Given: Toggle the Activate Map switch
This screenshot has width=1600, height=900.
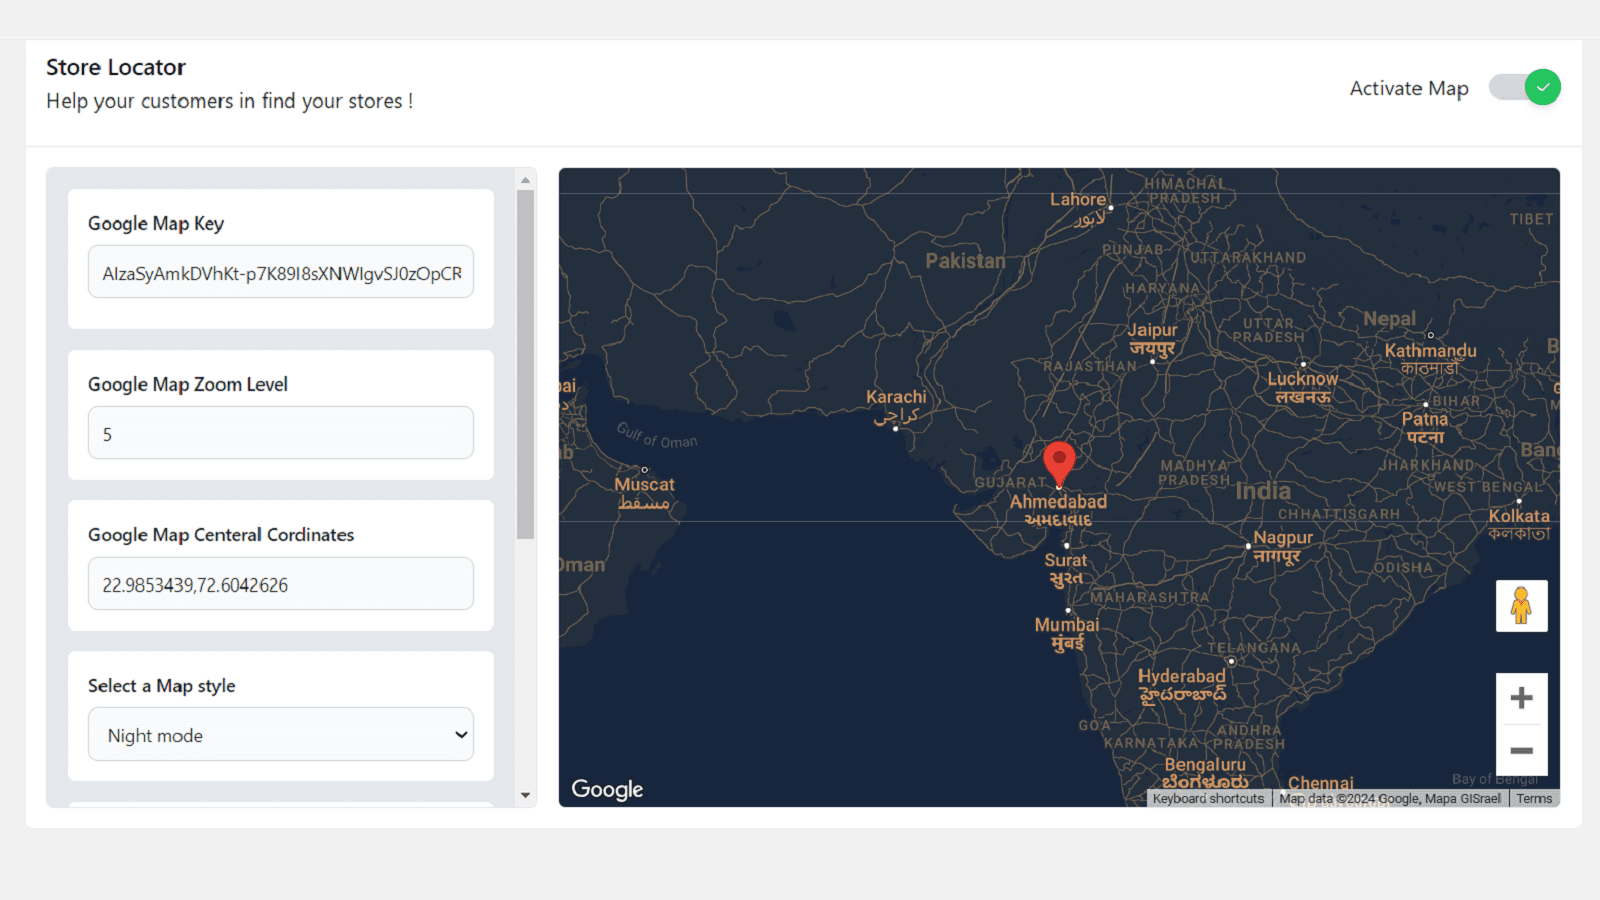Looking at the screenshot, I should pyautogui.click(x=1524, y=87).
